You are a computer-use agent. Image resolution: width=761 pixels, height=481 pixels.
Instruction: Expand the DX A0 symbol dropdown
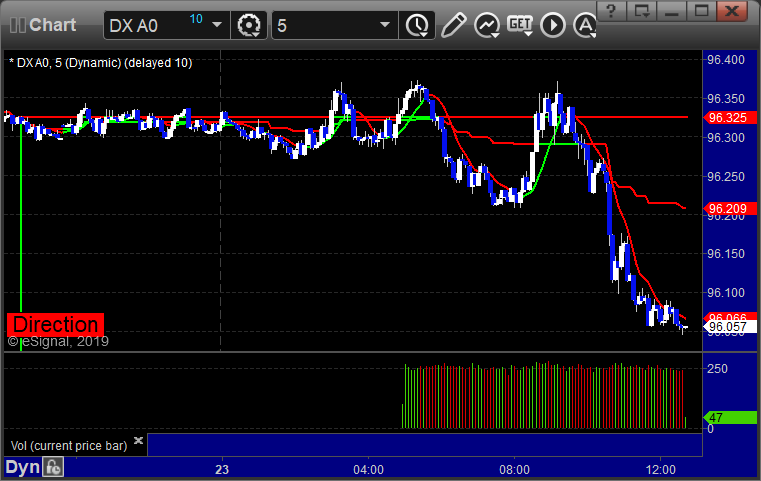pyautogui.click(x=217, y=25)
